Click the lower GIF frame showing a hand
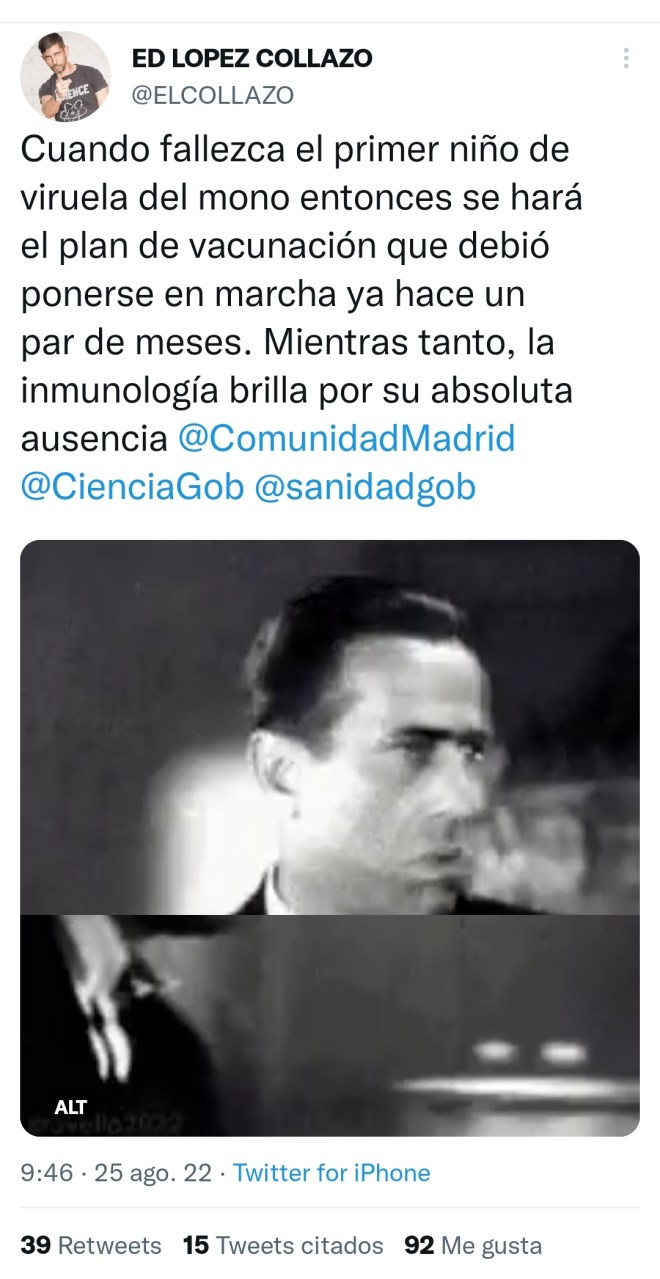 coord(330,1025)
